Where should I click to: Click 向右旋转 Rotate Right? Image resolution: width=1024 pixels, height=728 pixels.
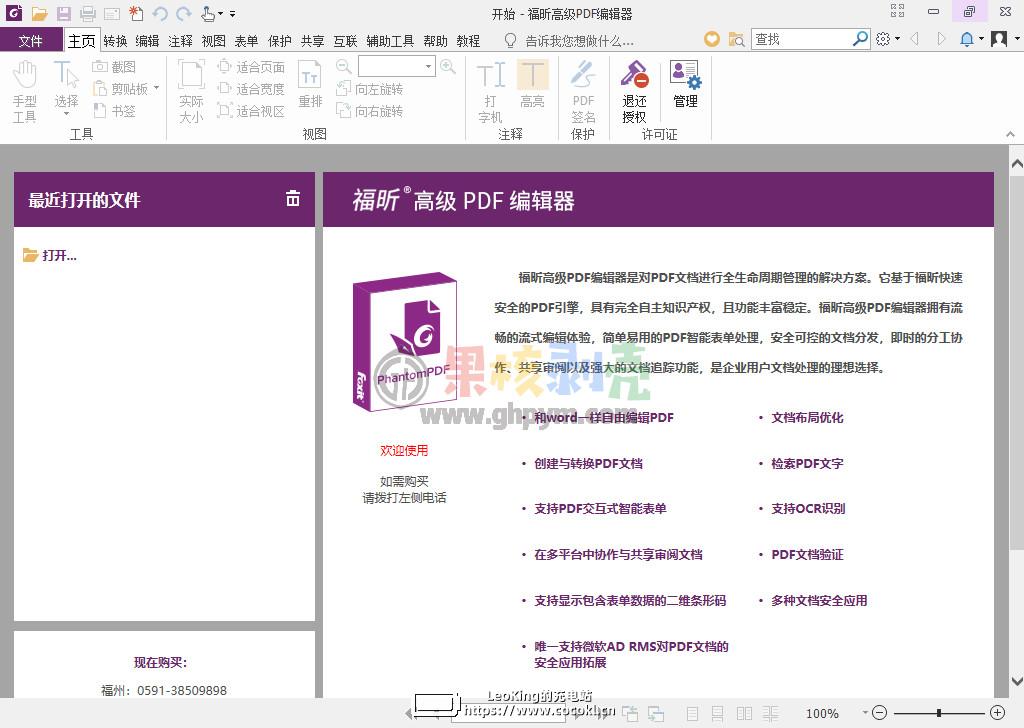pyautogui.click(x=370, y=111)
